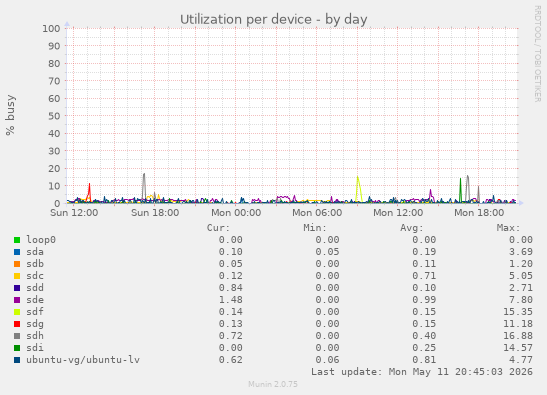Click the sdc average value 0.71
This screenshot has width=547, height=395.
coord(424,276)
